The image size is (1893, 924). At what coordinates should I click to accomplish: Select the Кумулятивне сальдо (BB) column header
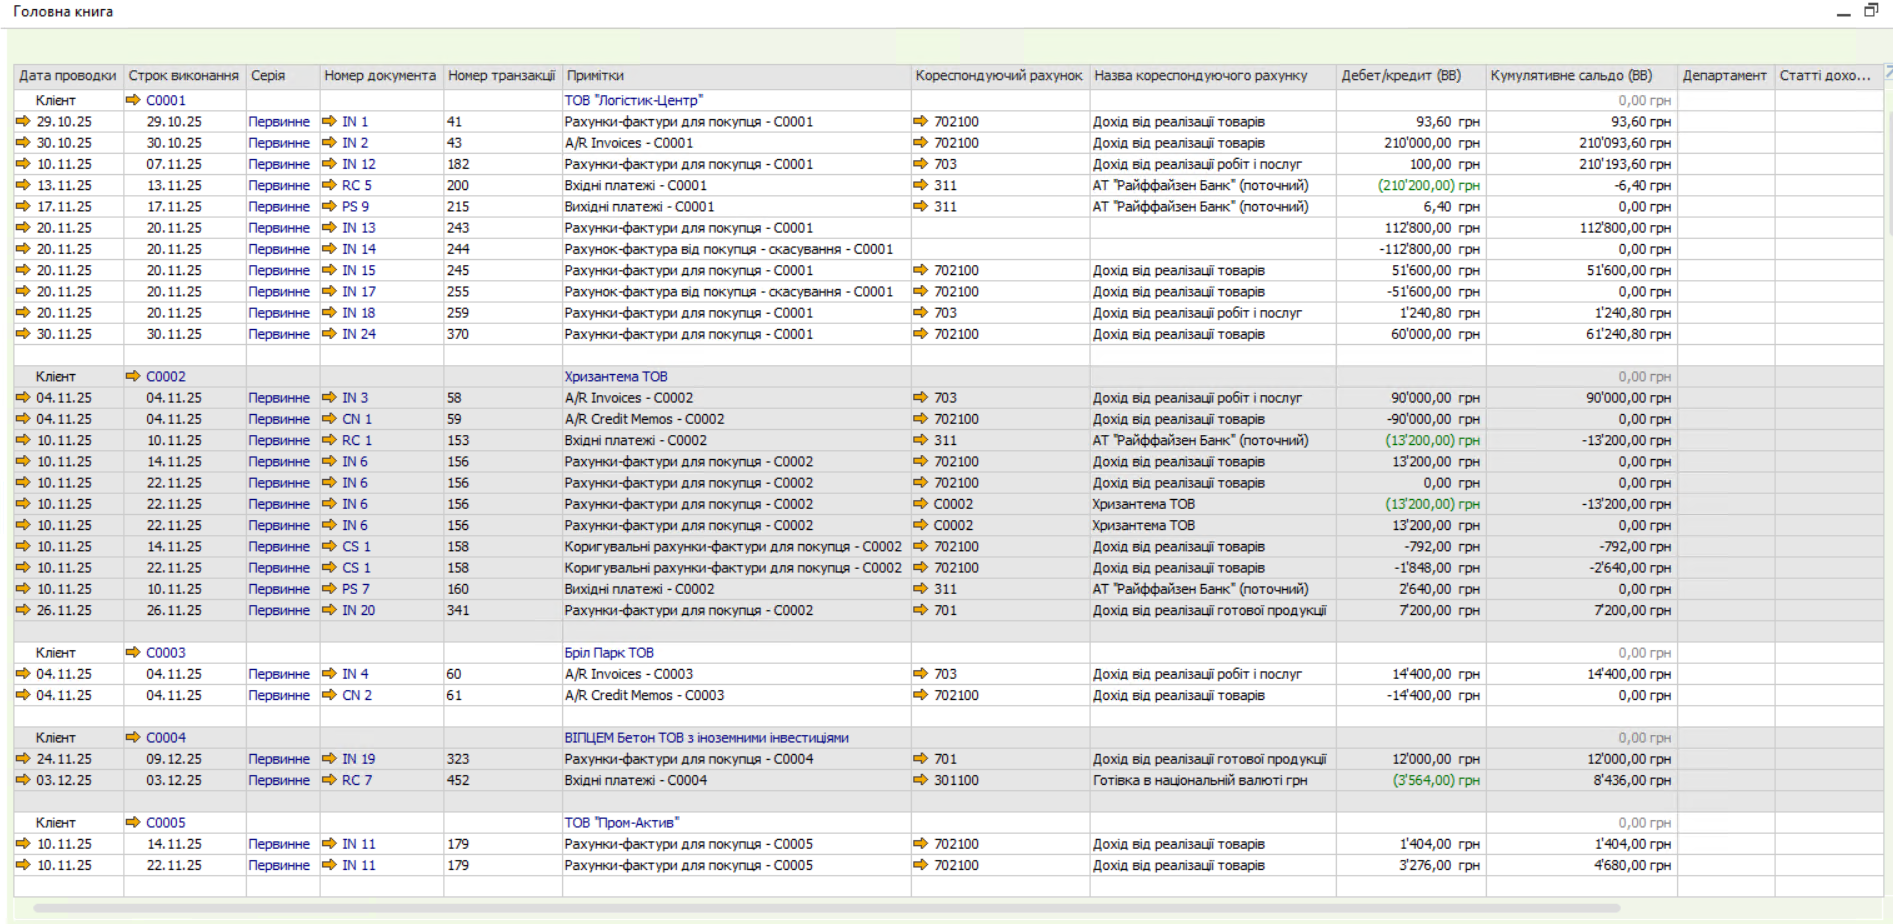(x=1570, y=76)
